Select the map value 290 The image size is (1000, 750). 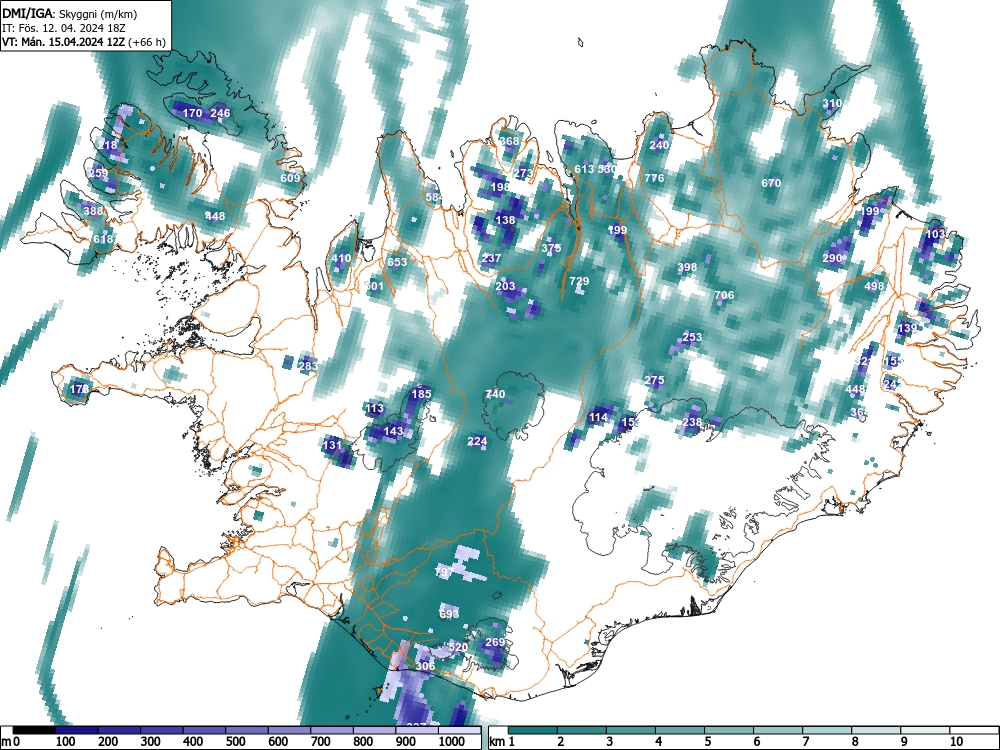tap(832, 258)
